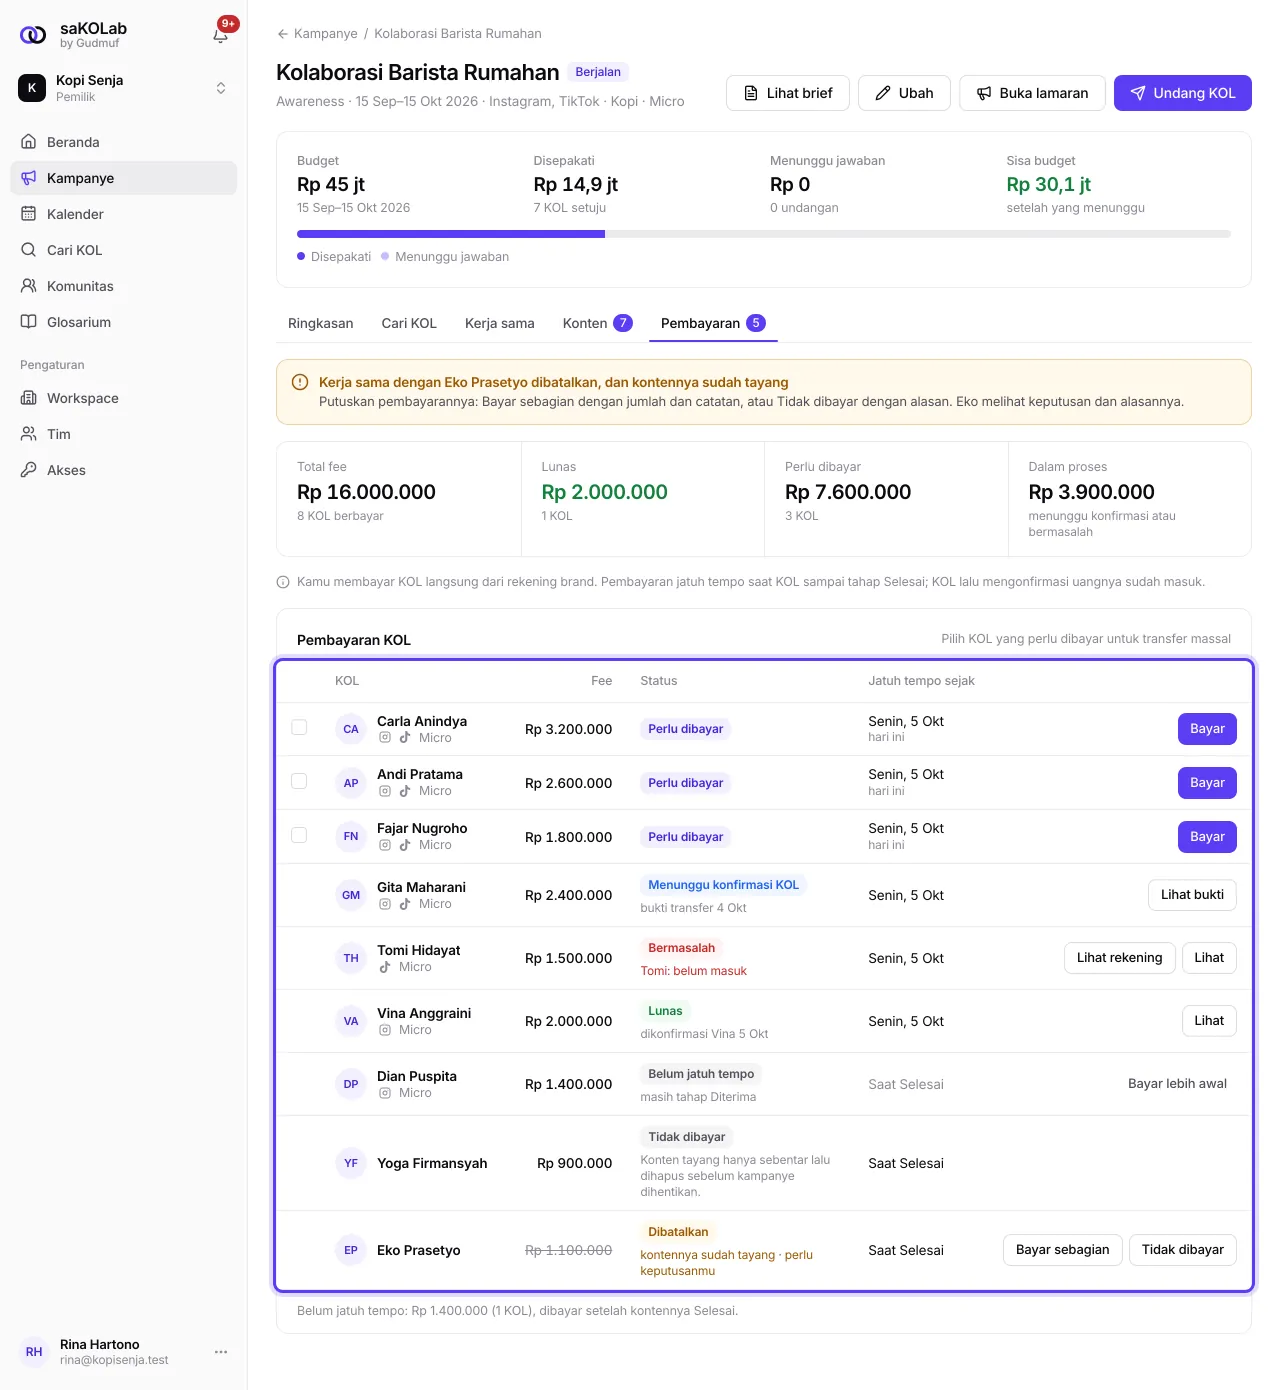The image size is (1280, 1390).
Task: Click the Workspace building icon
Action: click(x=29, y=398)
